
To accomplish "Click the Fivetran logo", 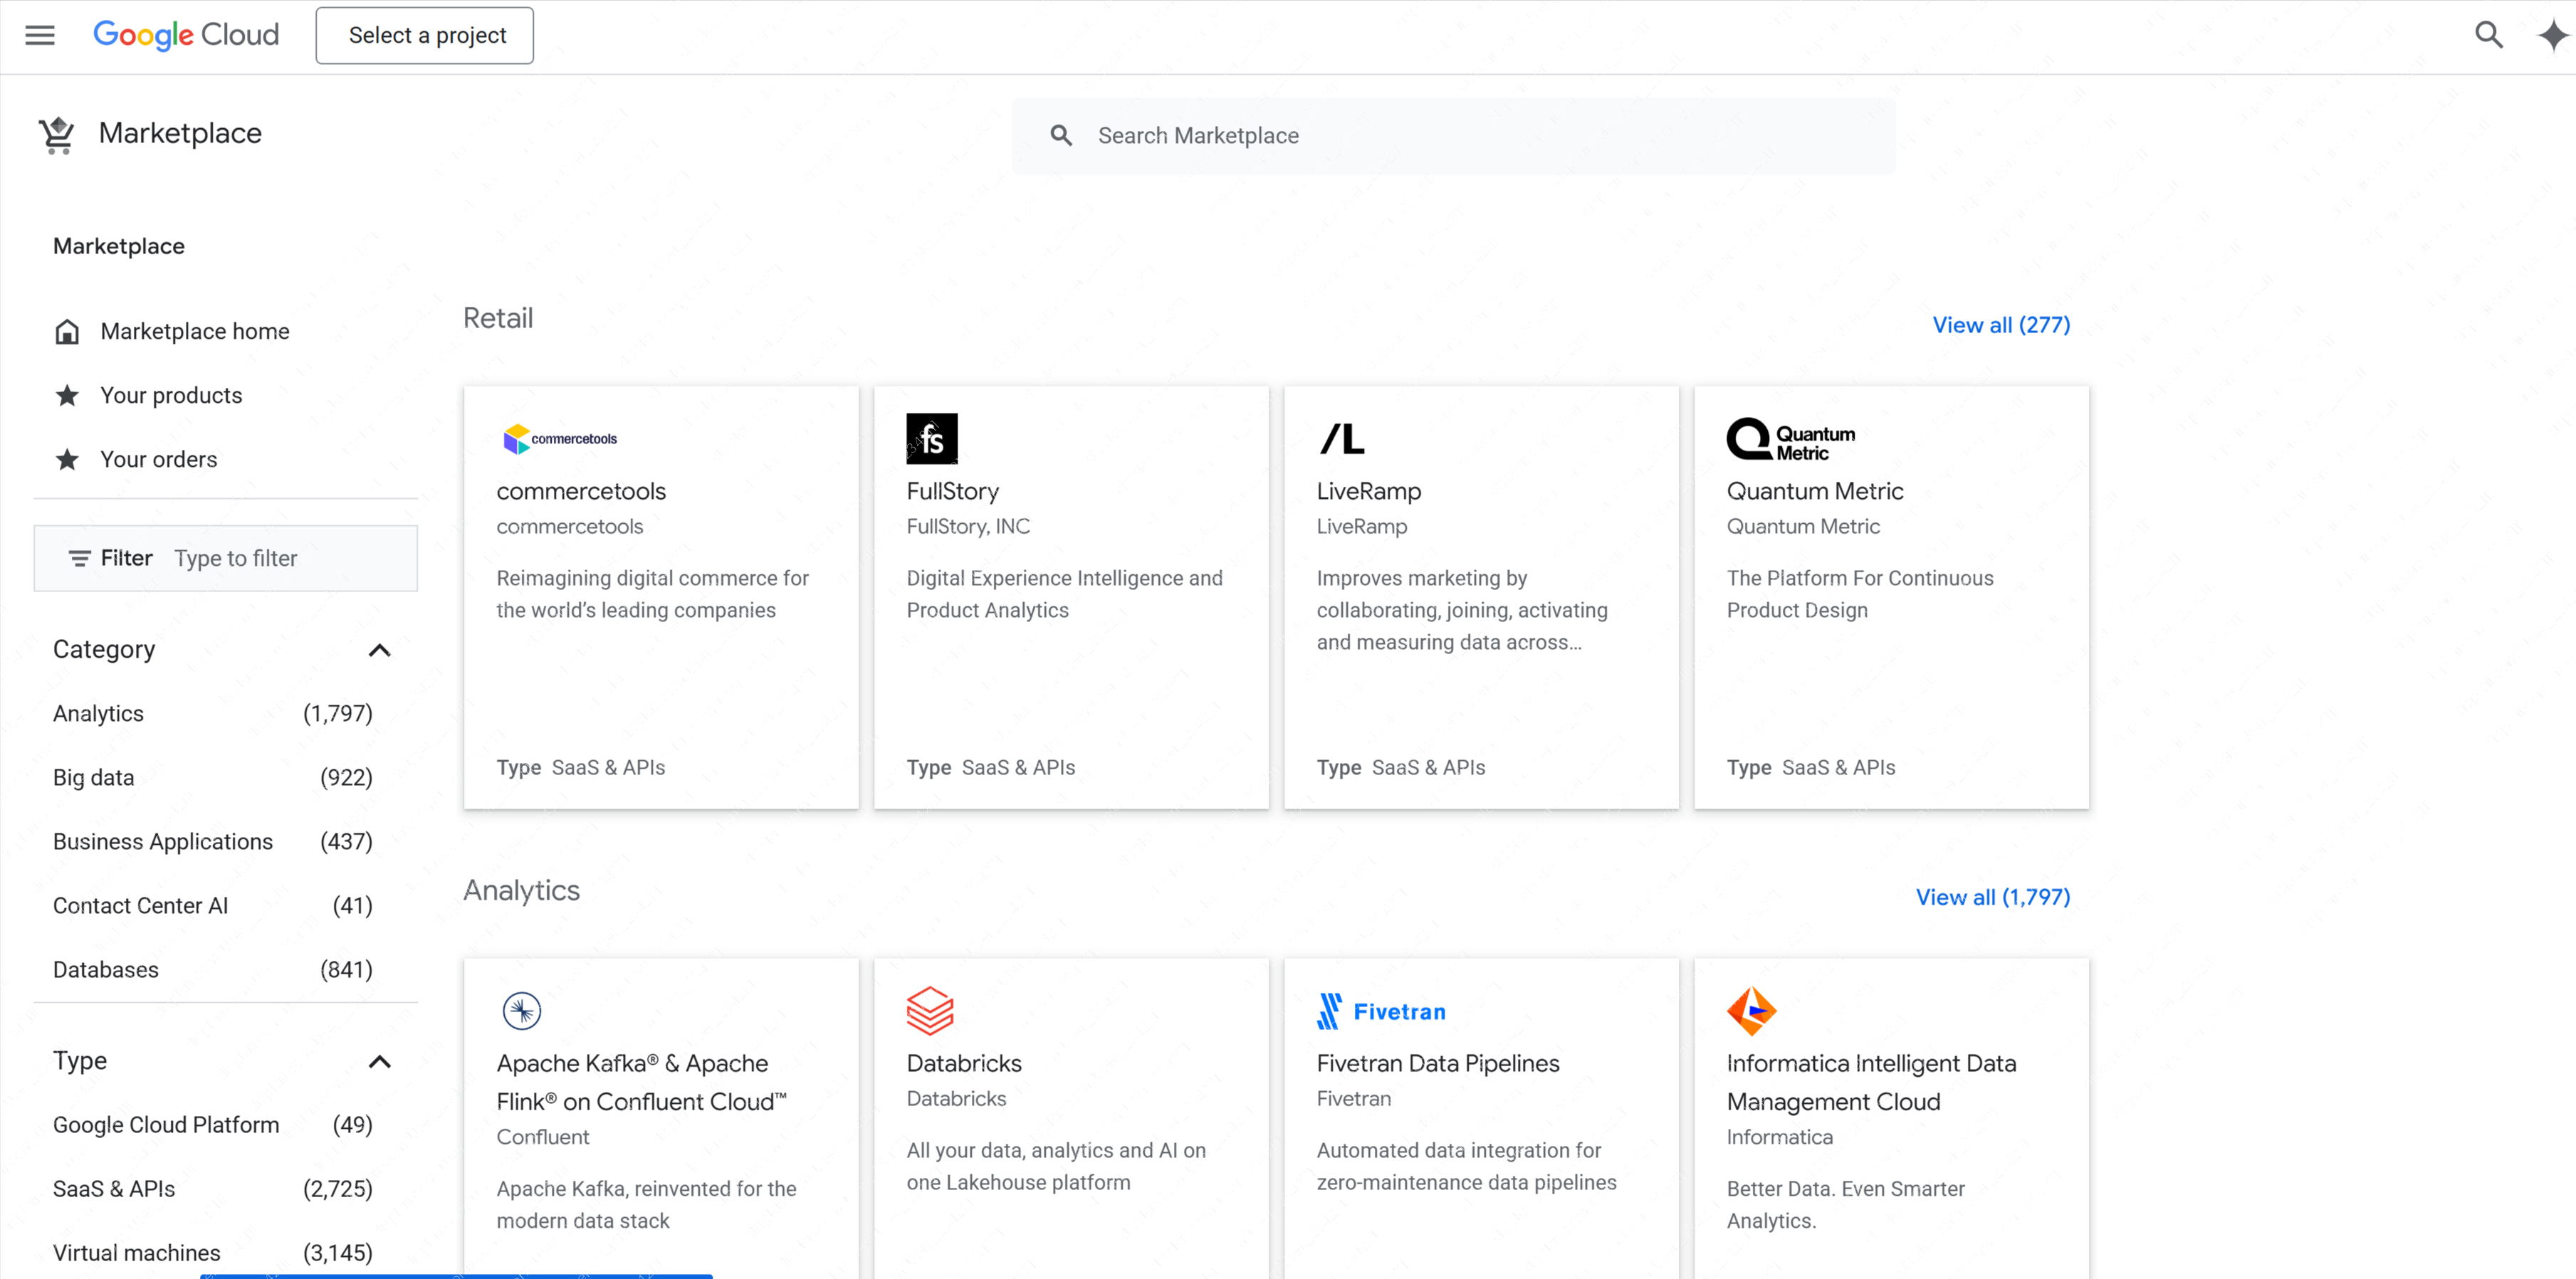I will 1381,1011.
